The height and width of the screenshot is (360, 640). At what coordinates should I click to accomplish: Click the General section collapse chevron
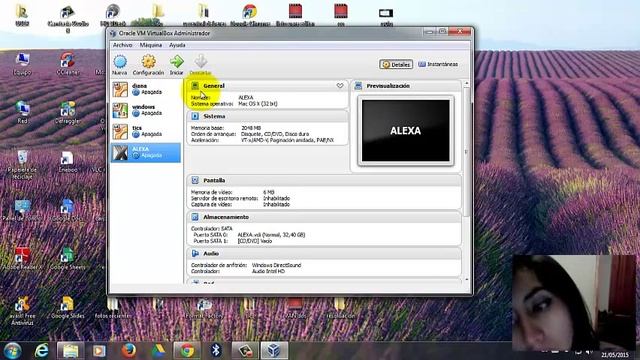point(340,86)
